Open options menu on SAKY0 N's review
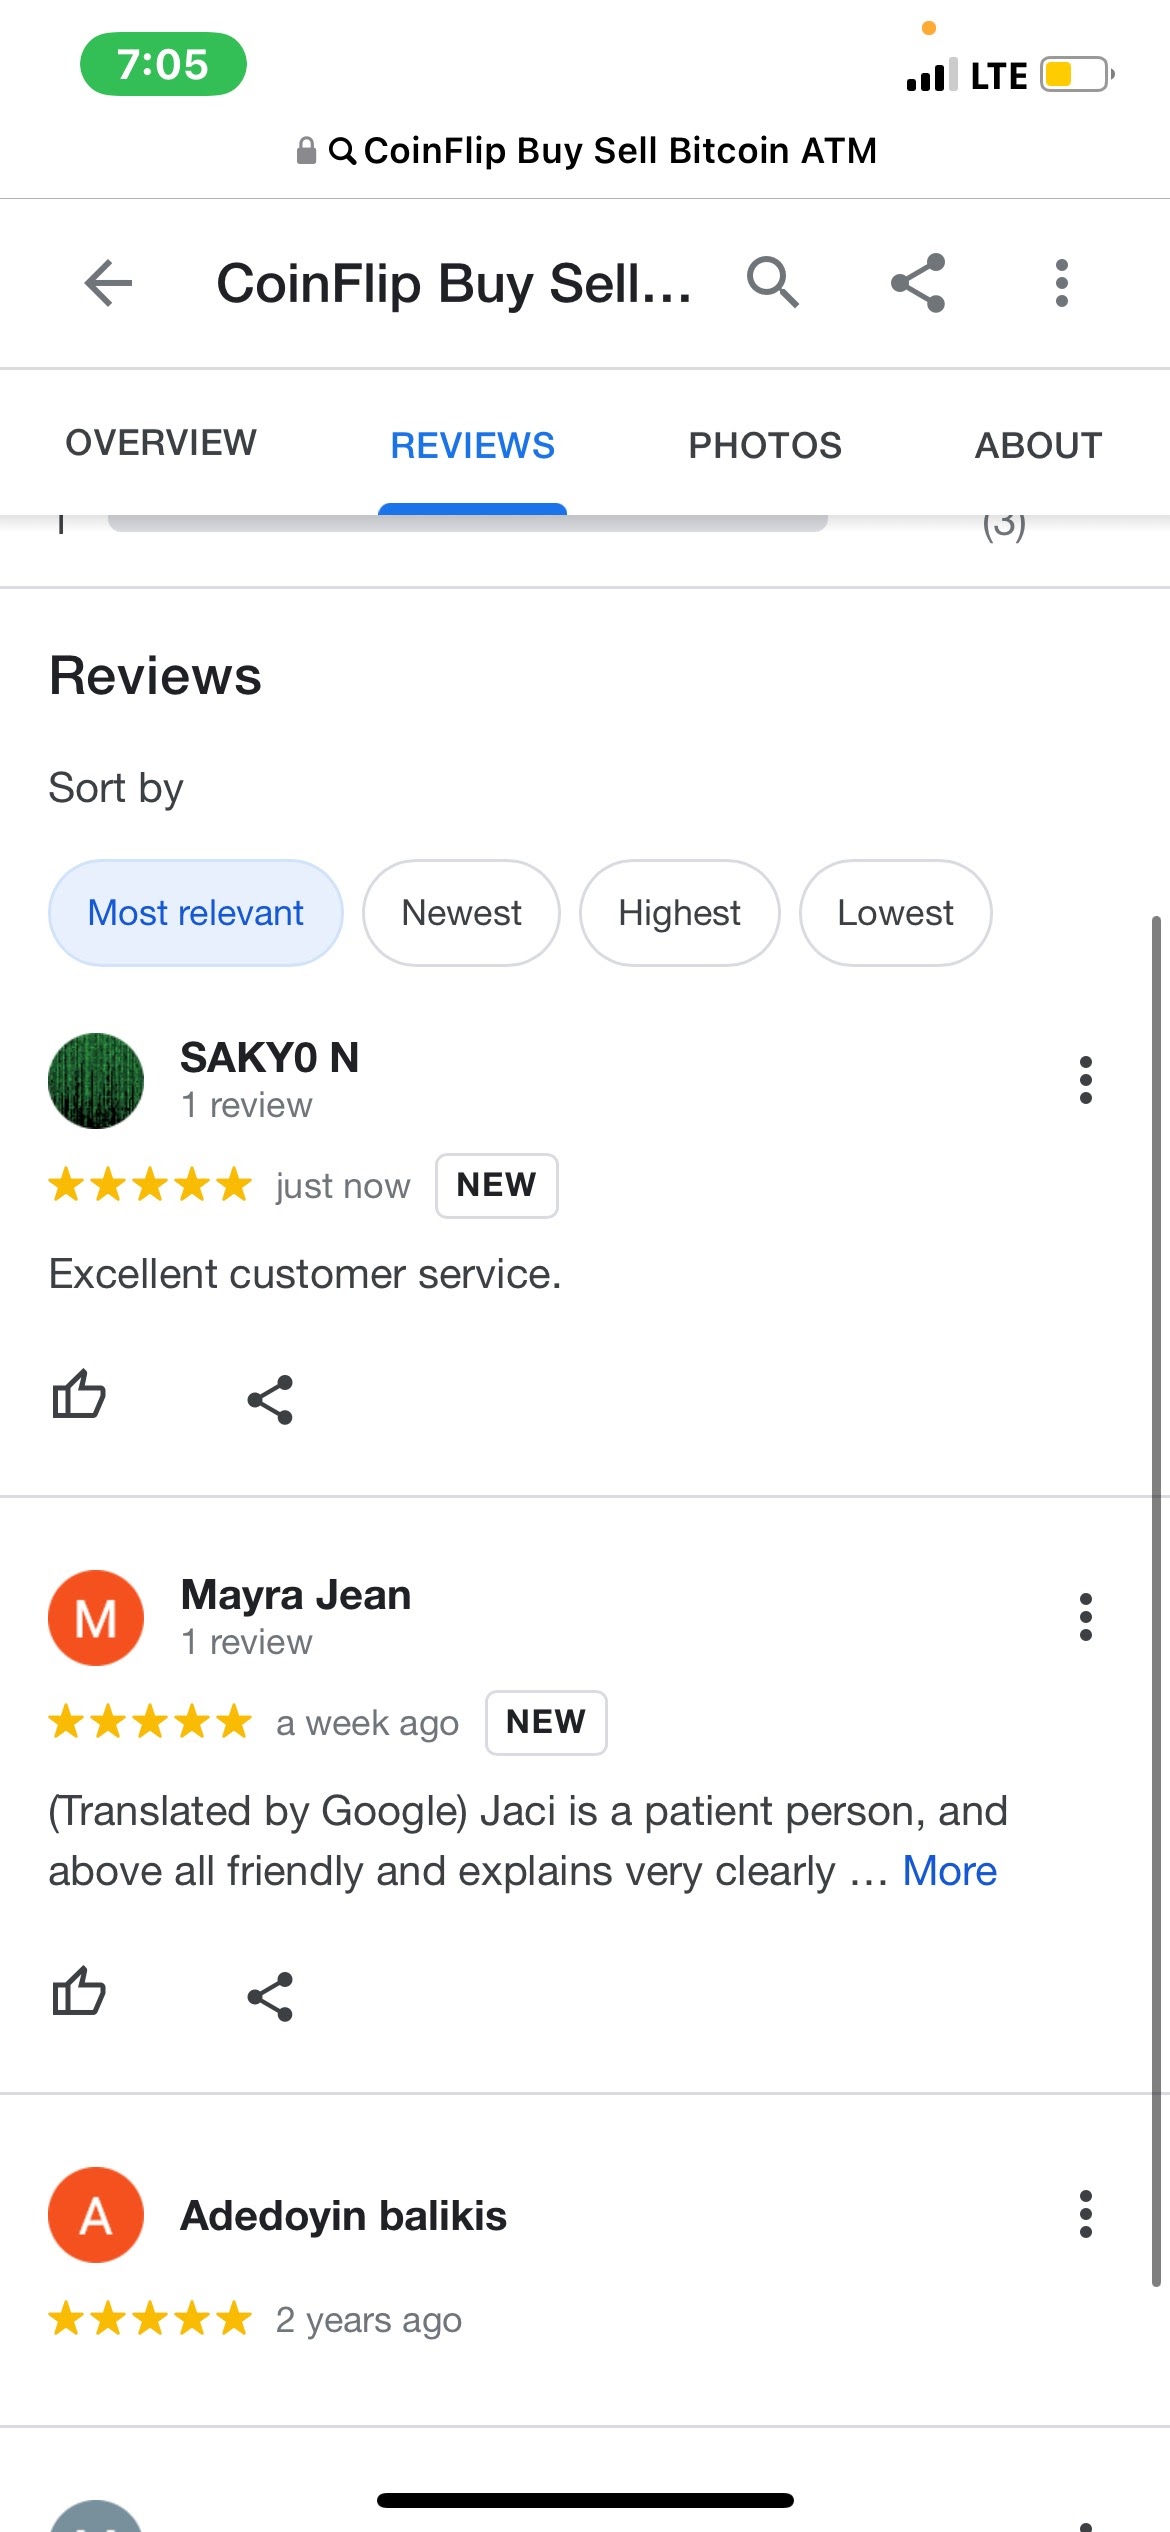The image size is (1170, 2532). point(1086,1081)
